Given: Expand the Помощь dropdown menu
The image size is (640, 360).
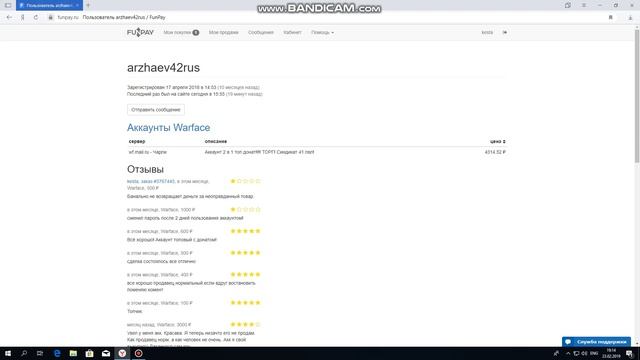Looking at the screenshot, I should point(322,32).
